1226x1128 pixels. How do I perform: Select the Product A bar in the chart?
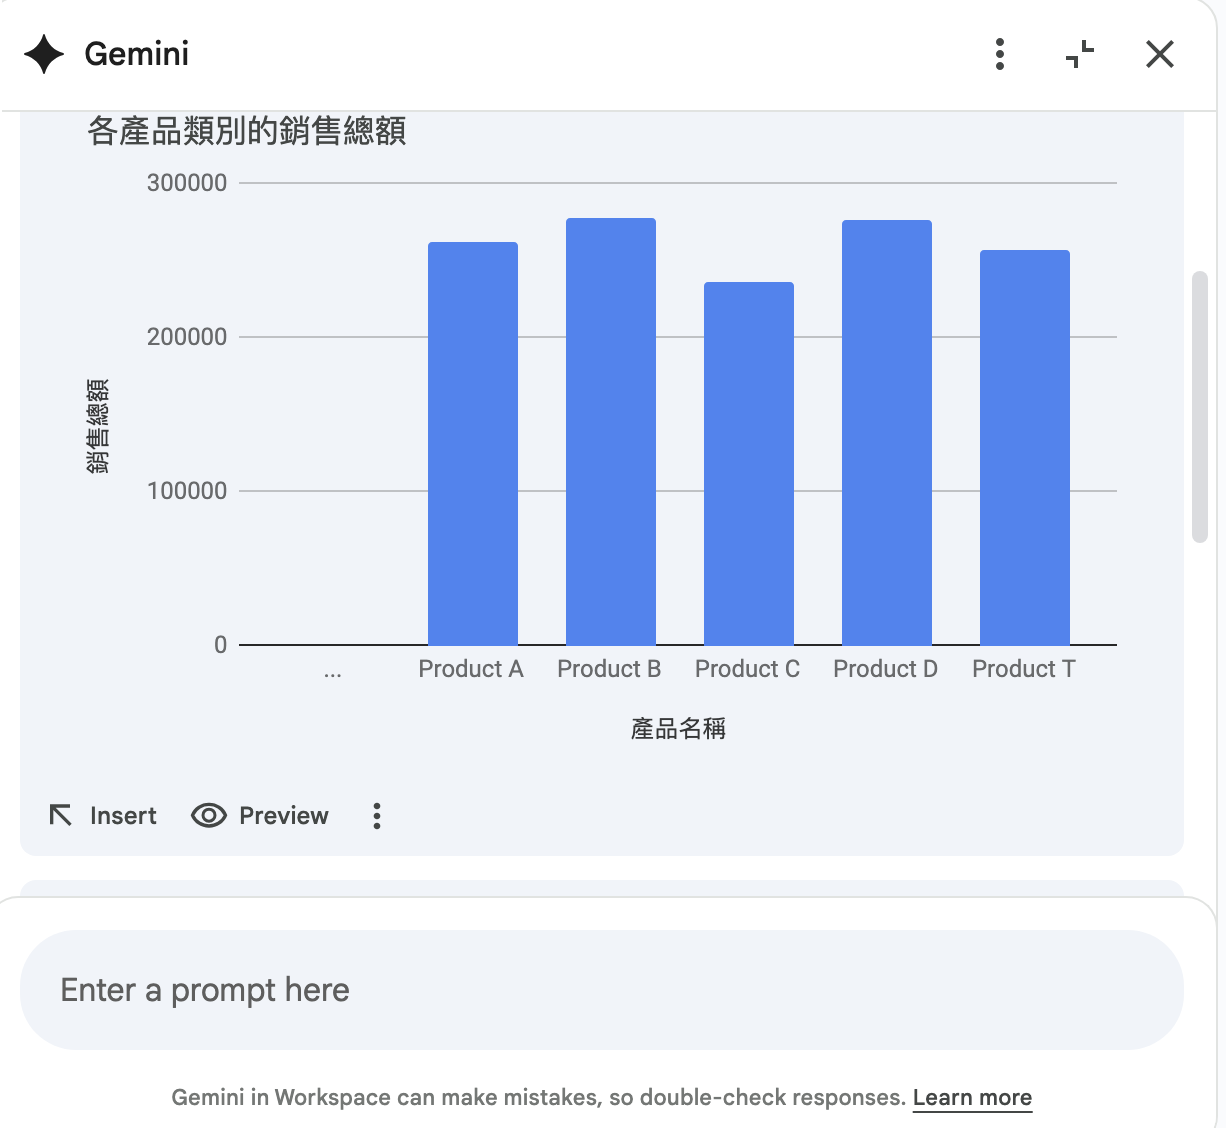coord(472,440)
